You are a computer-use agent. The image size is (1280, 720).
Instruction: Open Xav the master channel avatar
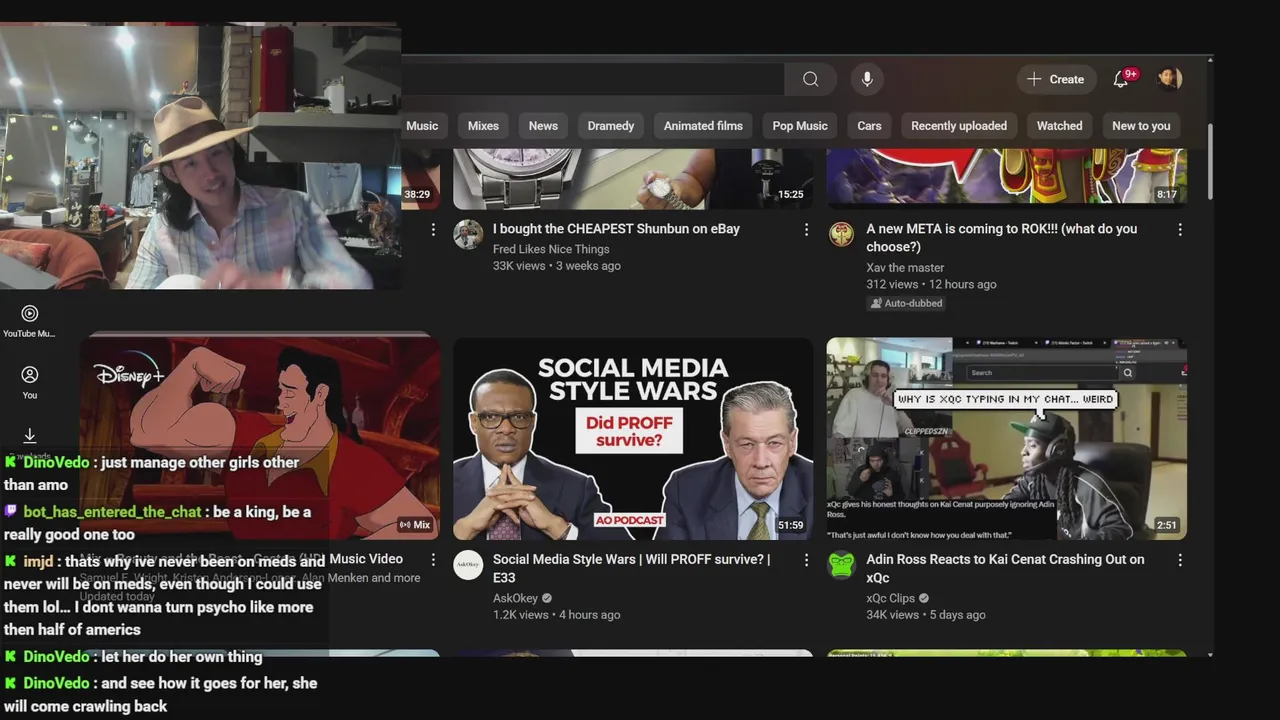pyautogui.click(x=842, y=234)
